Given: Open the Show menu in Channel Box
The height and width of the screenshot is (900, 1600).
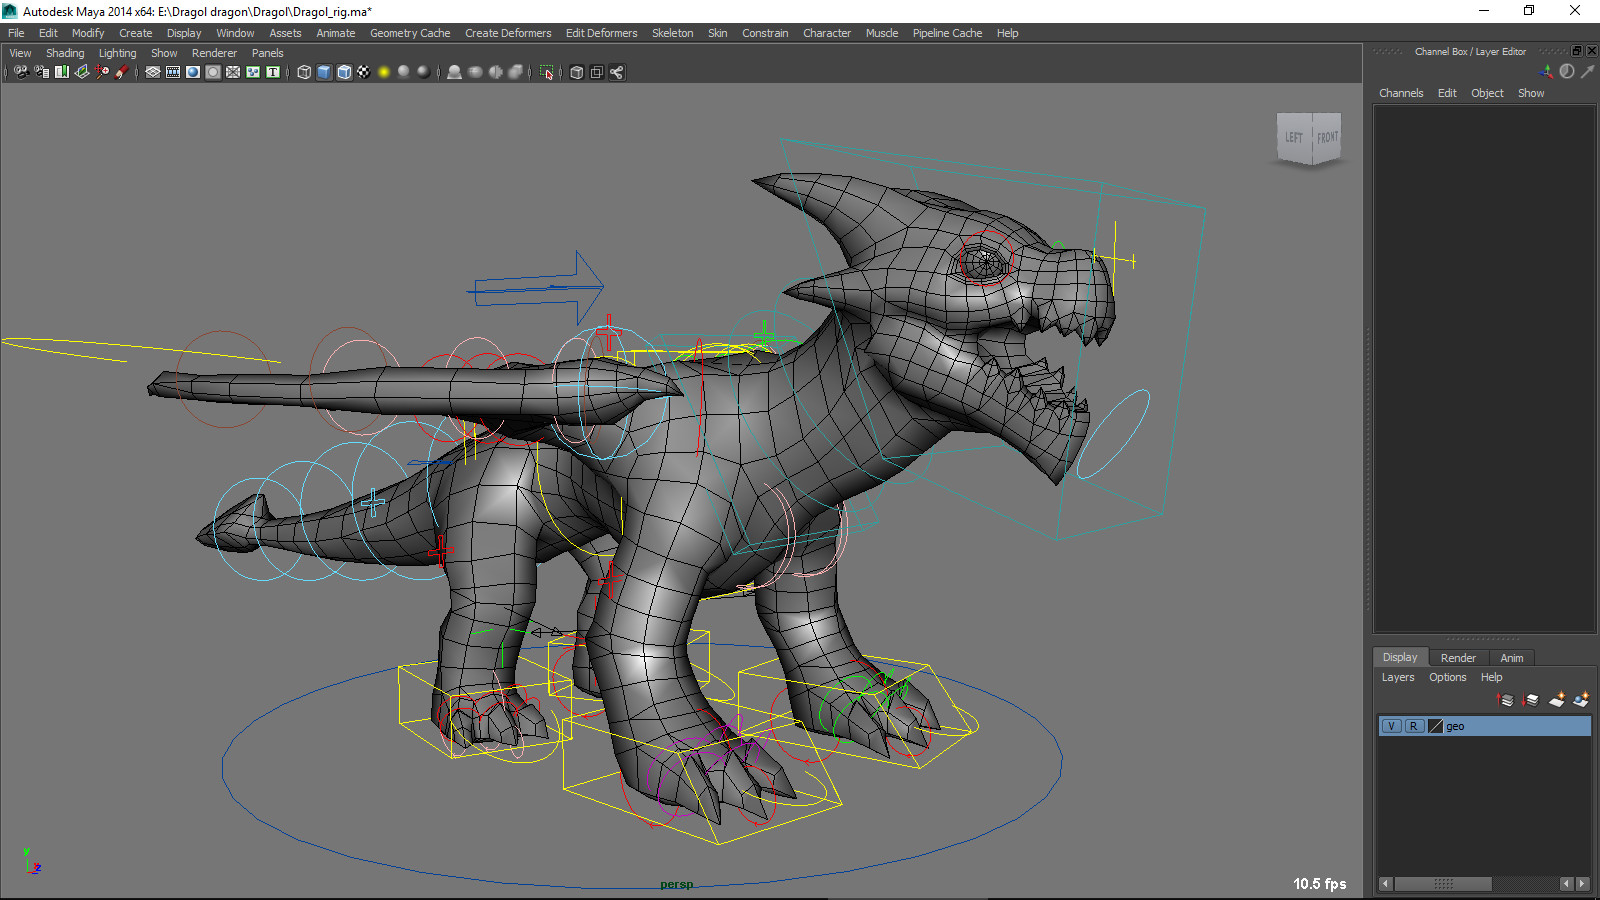Looking at the screenshot, I should (x=1530, y=93).
